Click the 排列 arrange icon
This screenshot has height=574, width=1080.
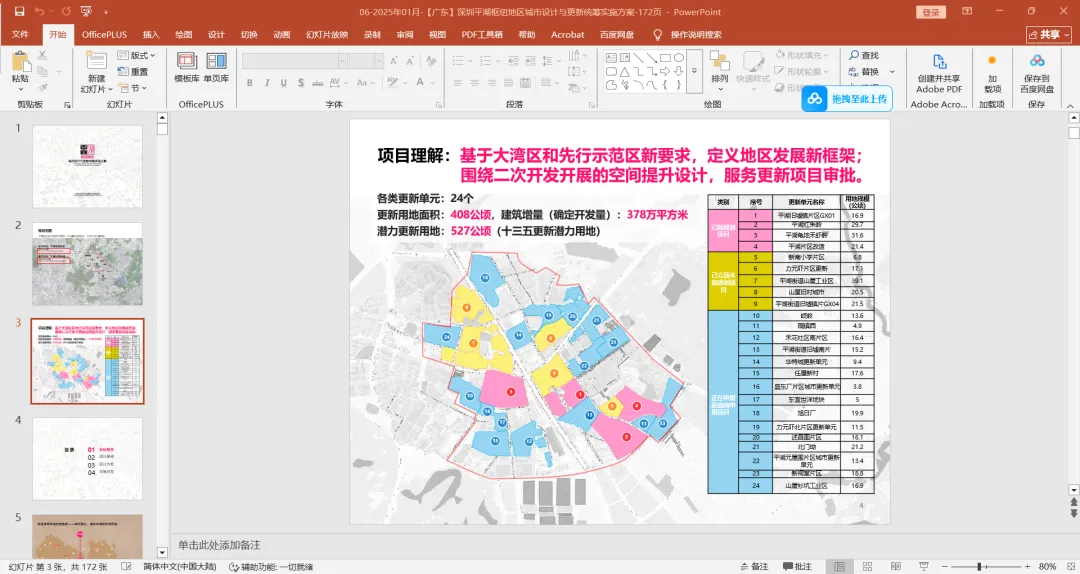720,62
